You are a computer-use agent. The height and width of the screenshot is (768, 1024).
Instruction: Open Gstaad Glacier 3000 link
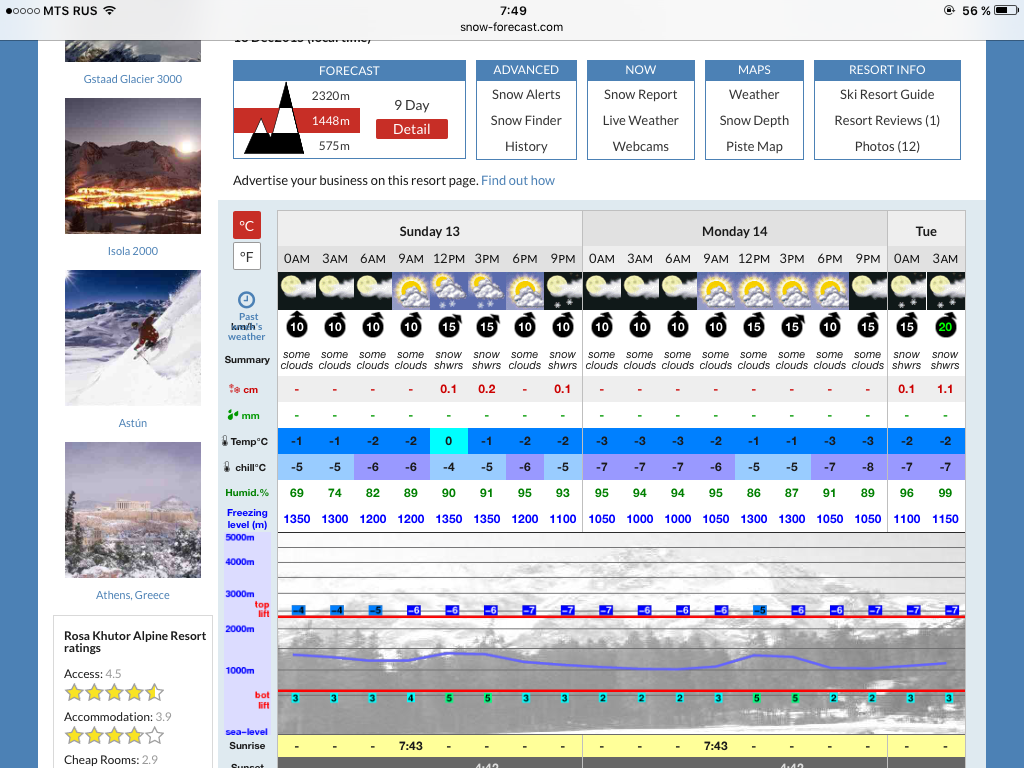coord(133,79)
